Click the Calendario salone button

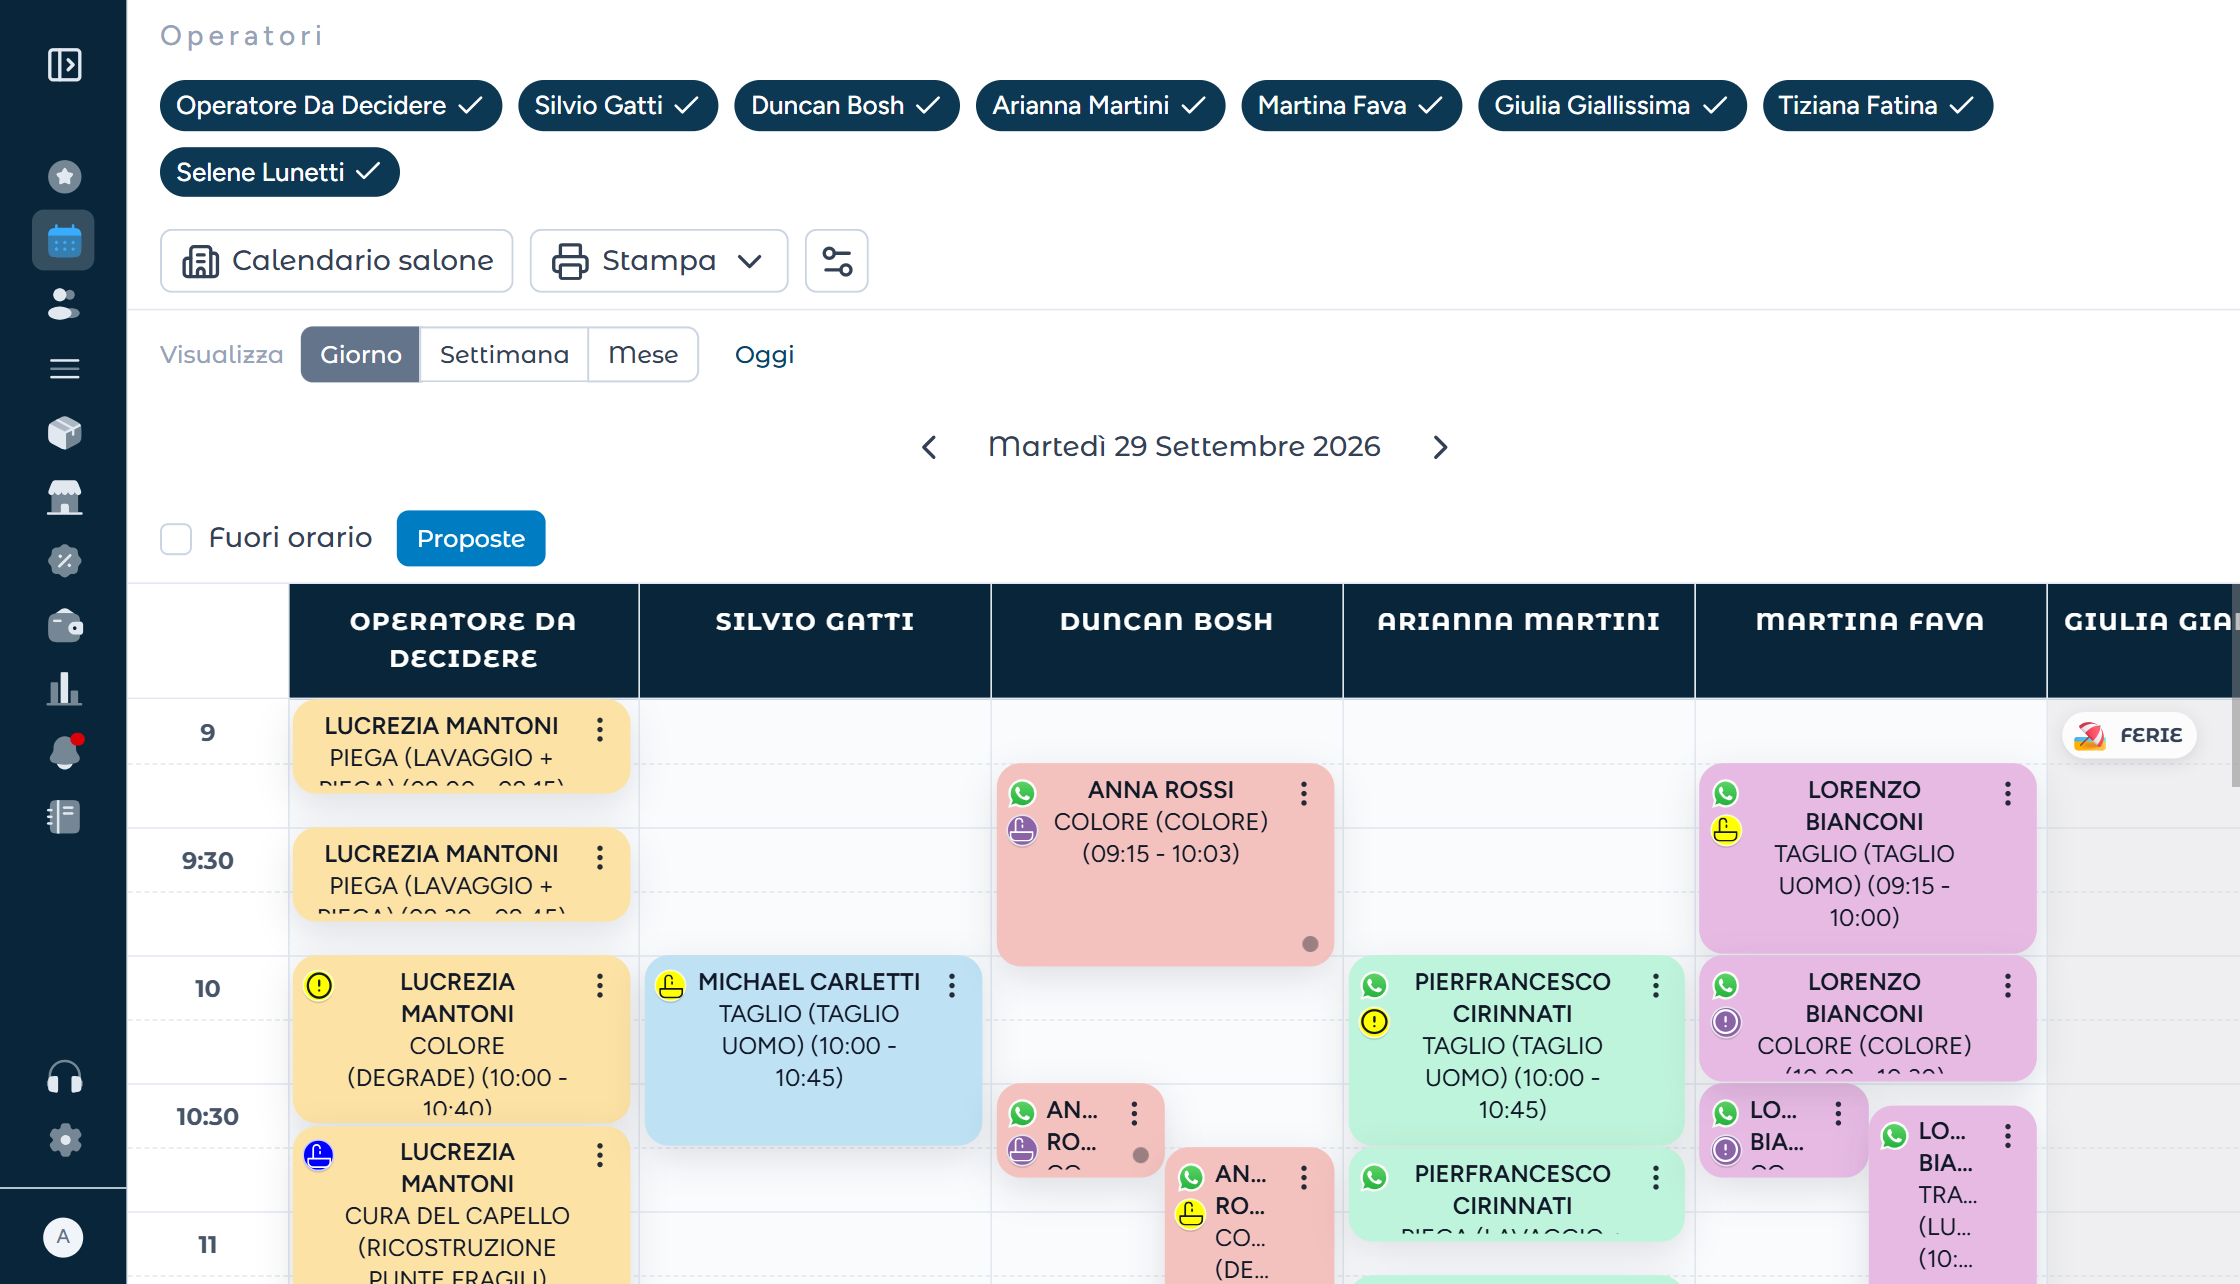point(337,261)
